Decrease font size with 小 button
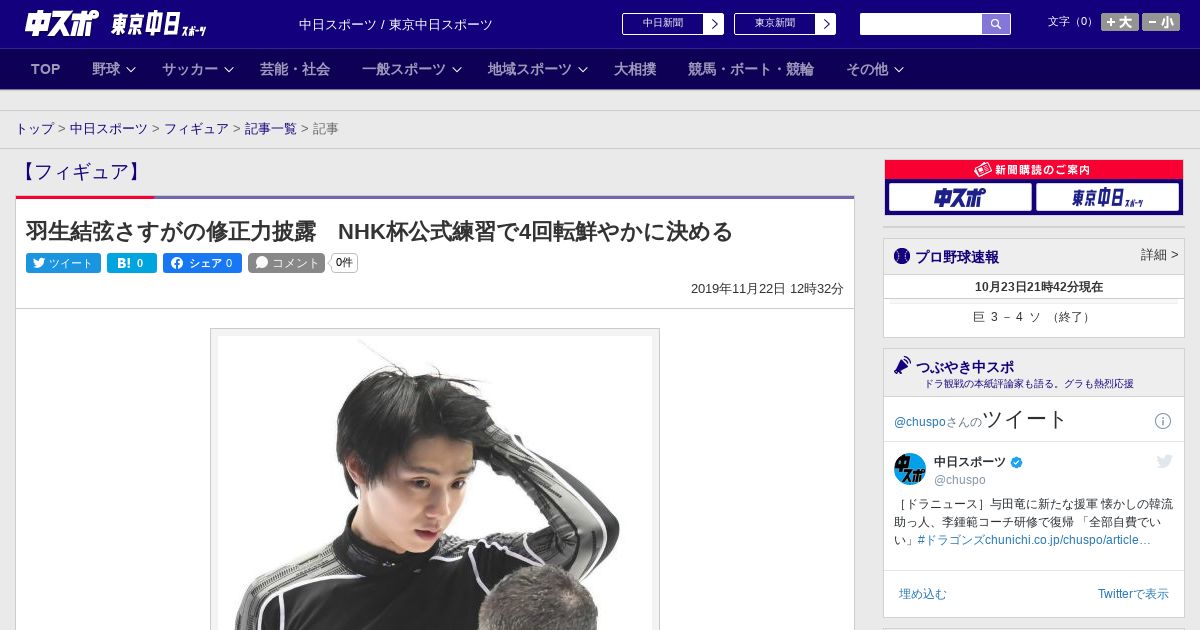1200x630 pixels. point(1161,22)
